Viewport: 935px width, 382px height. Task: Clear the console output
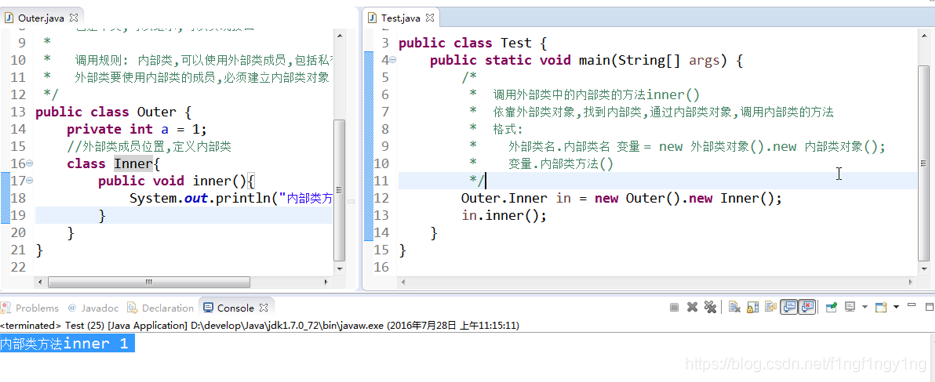735,307
